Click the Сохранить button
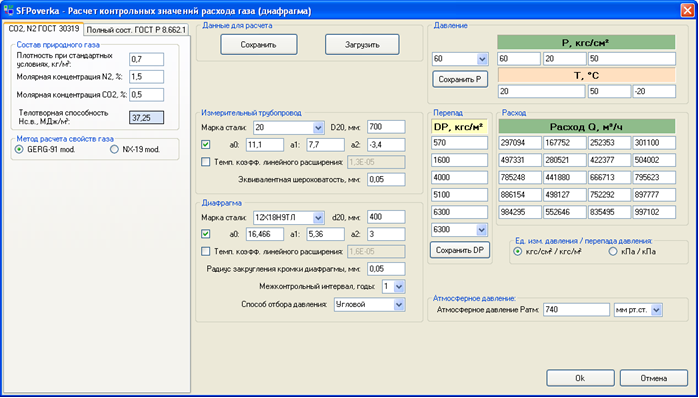The height and width of the screenshot is (398, 699). click(259, 45)
